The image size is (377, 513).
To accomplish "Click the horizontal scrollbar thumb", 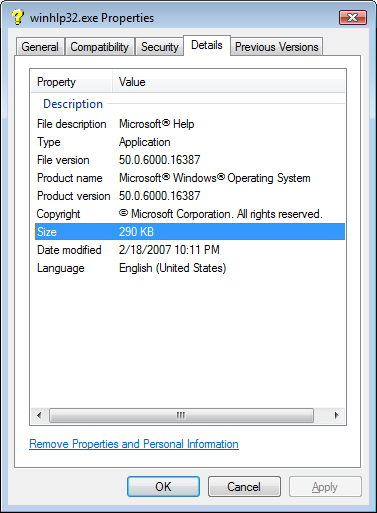I will (181, 415).
